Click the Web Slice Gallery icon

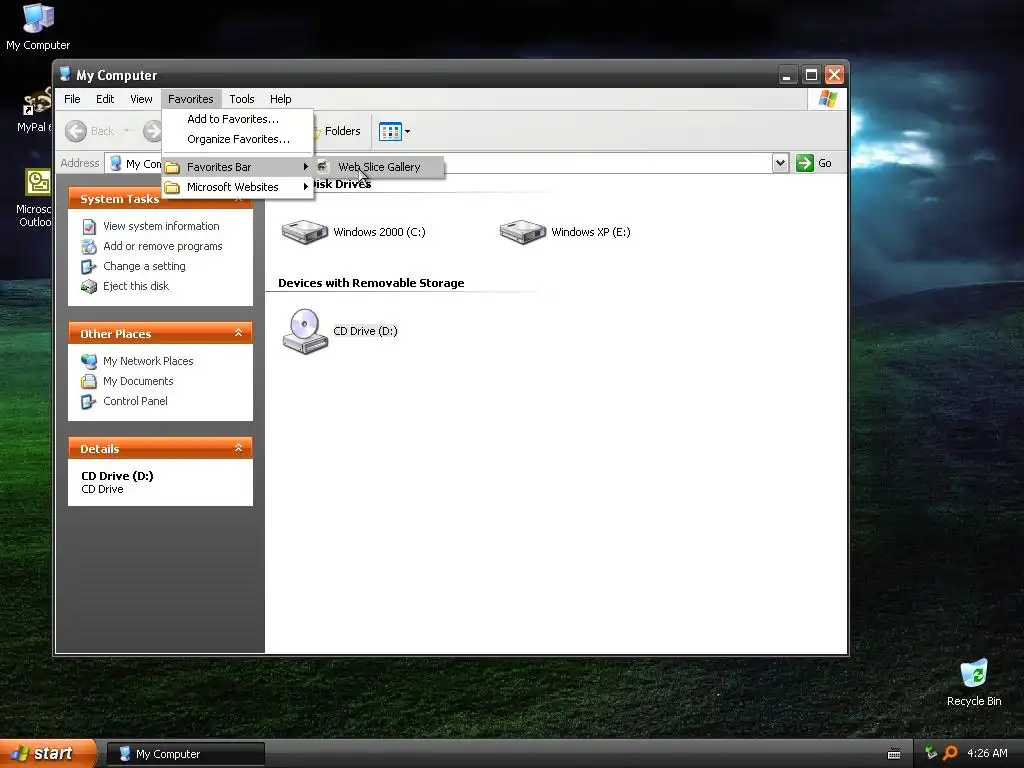323,167
